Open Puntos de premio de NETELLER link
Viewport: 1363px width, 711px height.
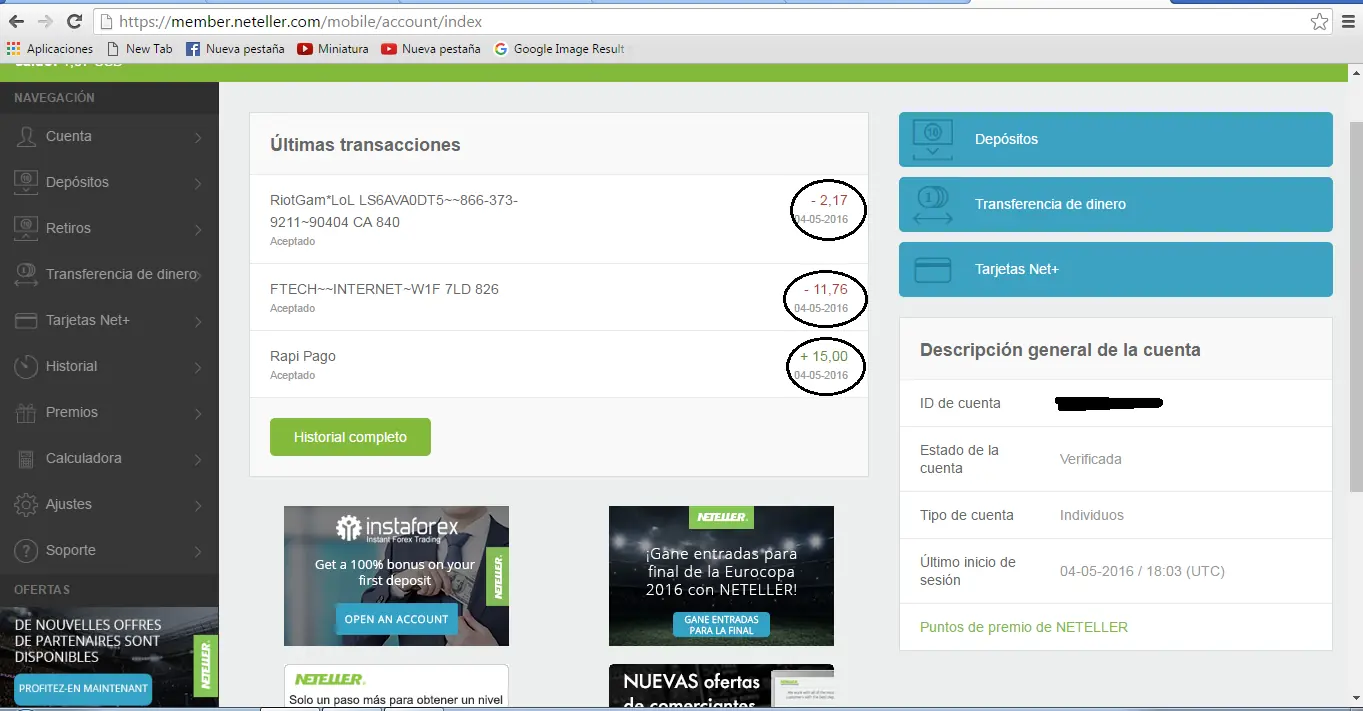[x=1024, y=627]
